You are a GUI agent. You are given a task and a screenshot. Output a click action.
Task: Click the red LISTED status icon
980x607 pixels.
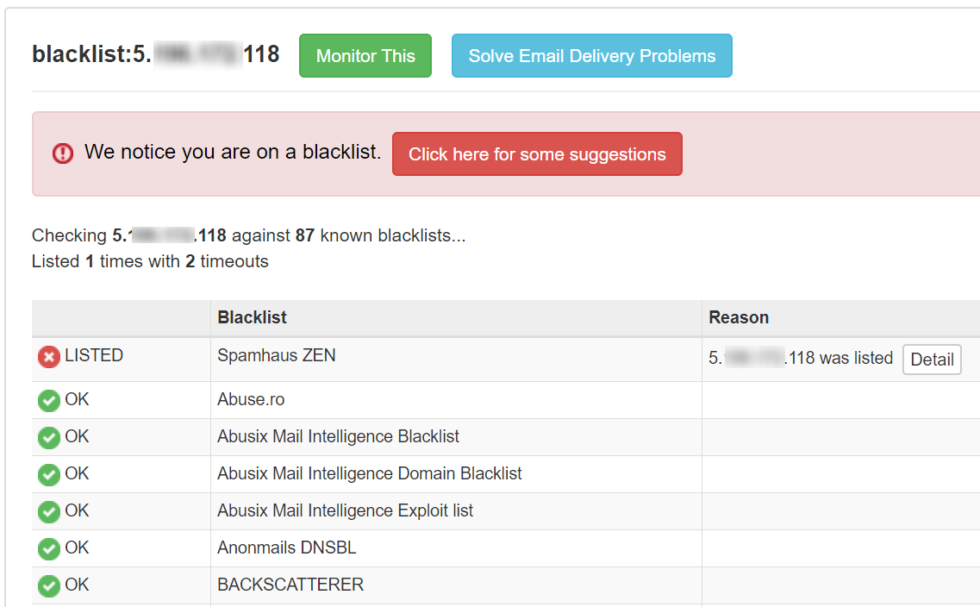49,357
